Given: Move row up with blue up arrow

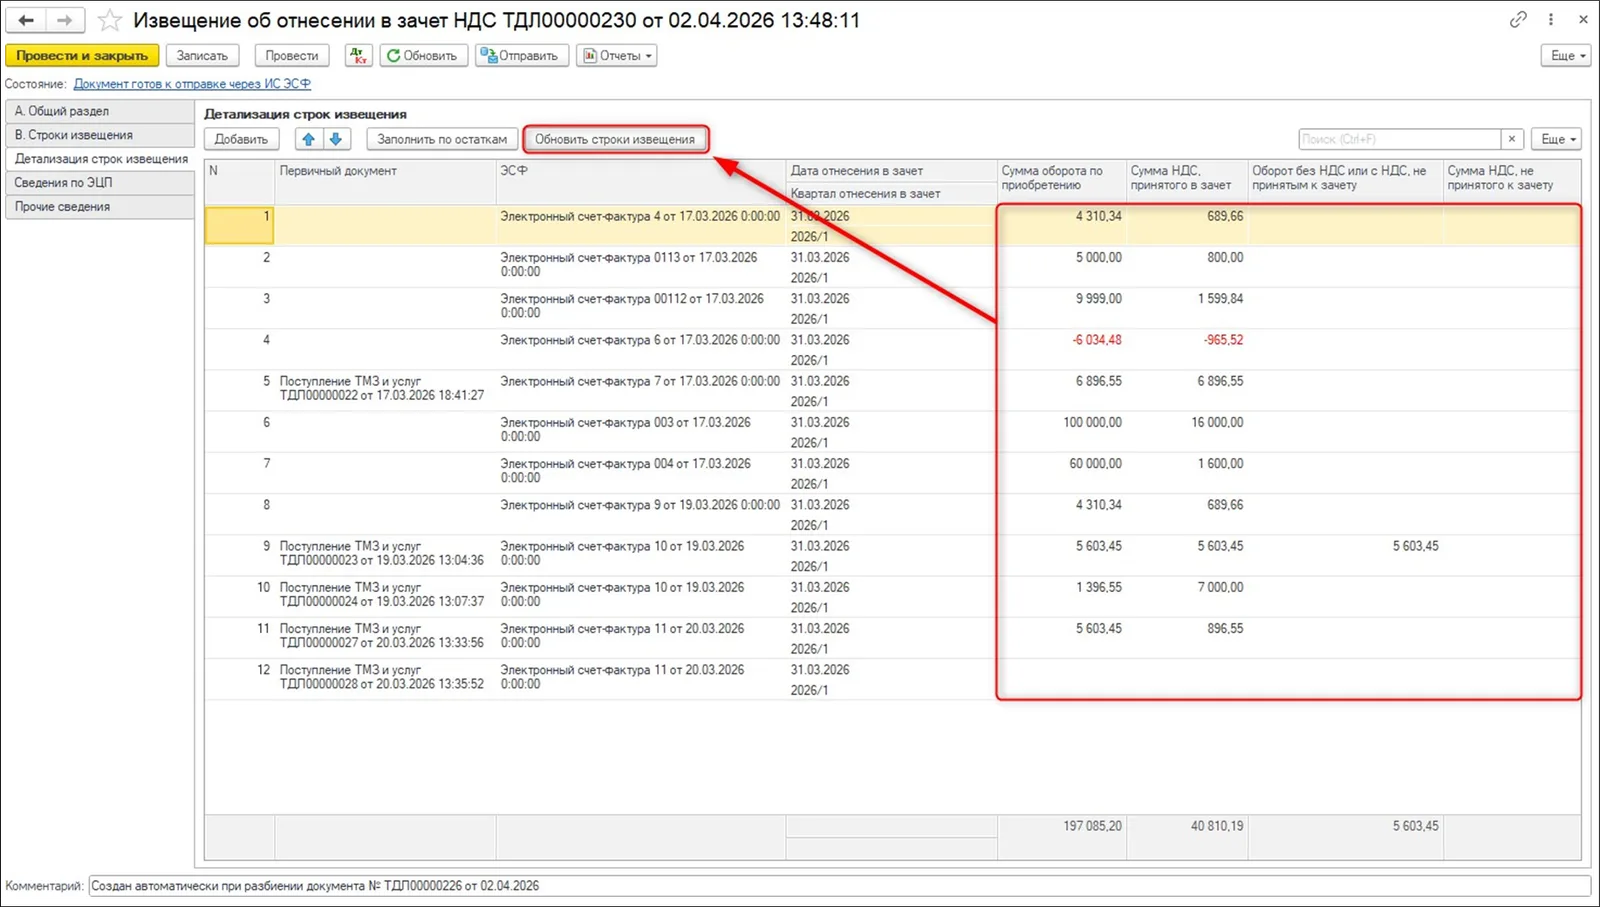Looking at the screenshot, I should coord(309,139).
